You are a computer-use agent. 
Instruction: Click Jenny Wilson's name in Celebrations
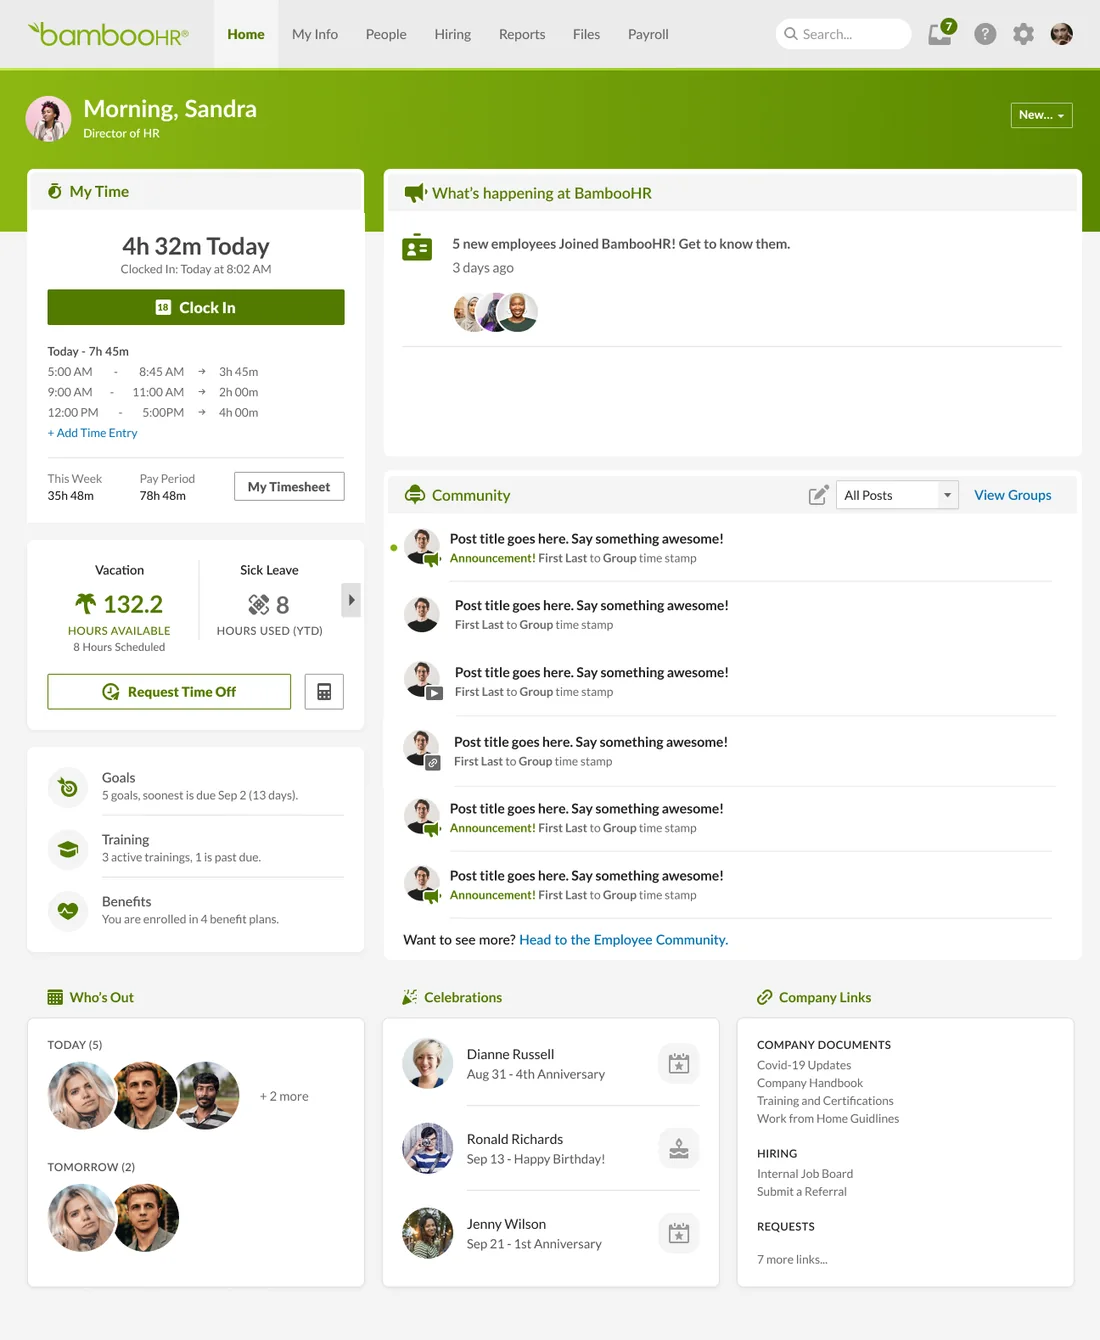(x=506, y=1224)
